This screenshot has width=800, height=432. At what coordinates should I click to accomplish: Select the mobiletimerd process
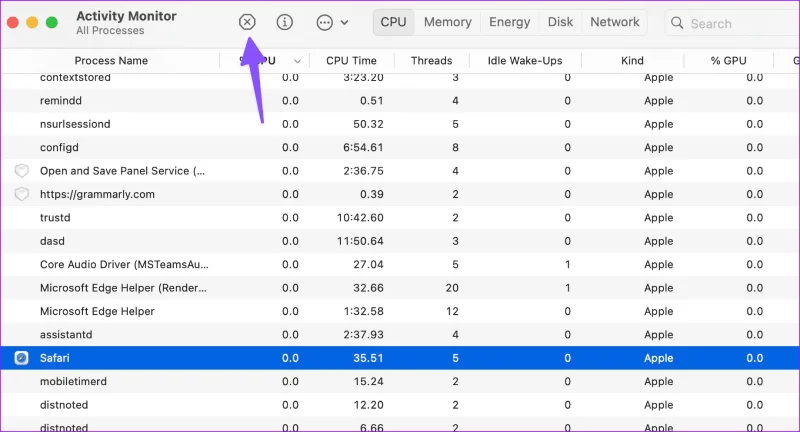pyautogui.click(x=400, y=382)
